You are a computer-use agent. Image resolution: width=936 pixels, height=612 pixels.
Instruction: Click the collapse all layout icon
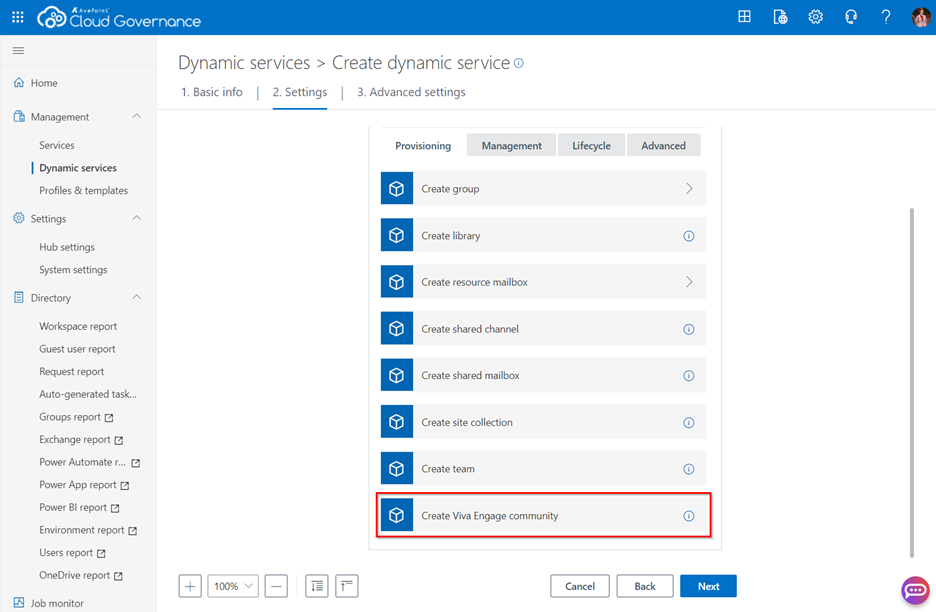click(347, 586)
